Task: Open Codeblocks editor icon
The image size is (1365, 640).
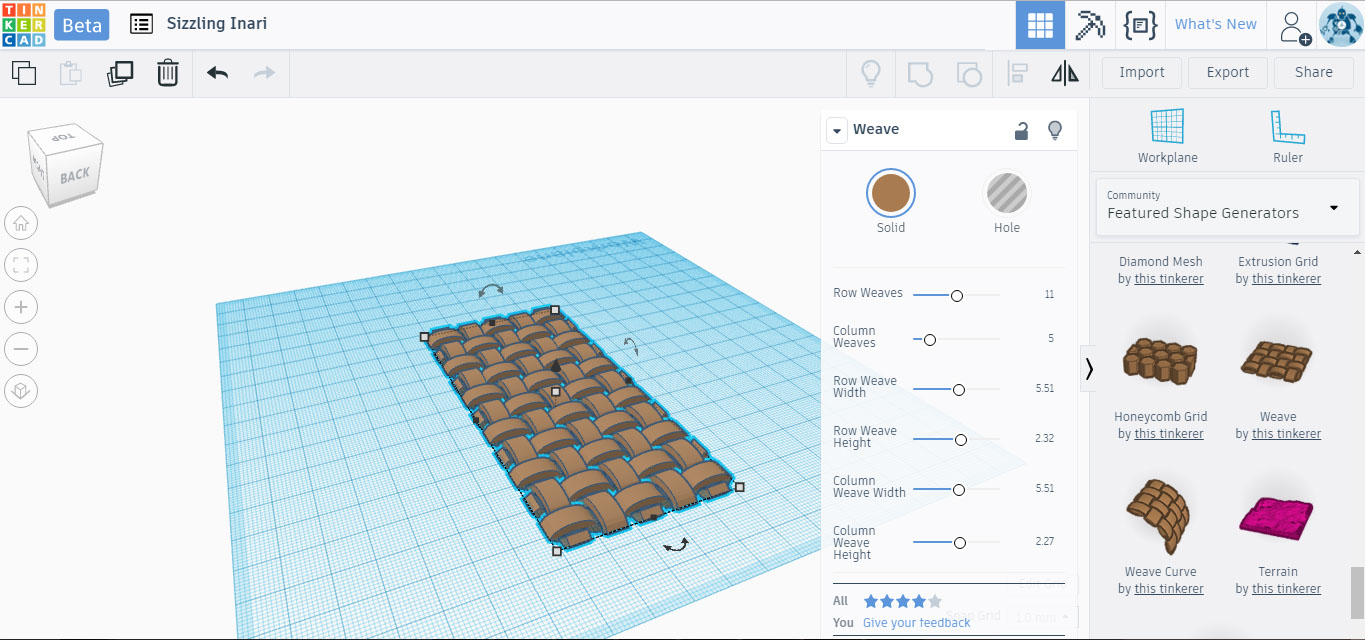Action: [1140, 25]
